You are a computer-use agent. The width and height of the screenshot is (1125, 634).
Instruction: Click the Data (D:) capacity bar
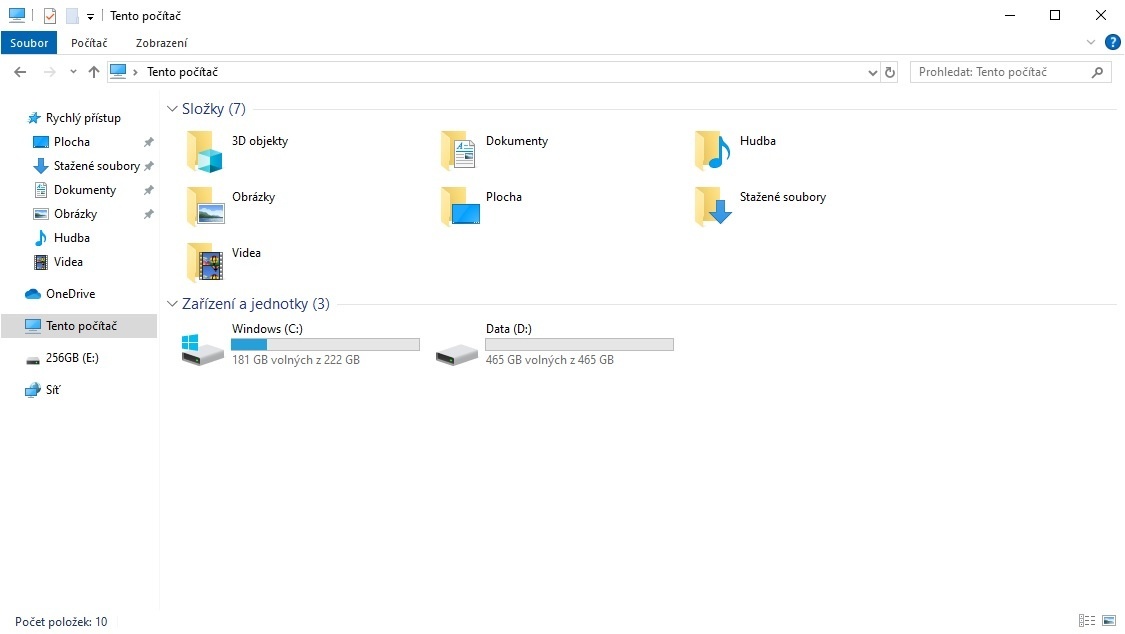click(x=579, y=344)
